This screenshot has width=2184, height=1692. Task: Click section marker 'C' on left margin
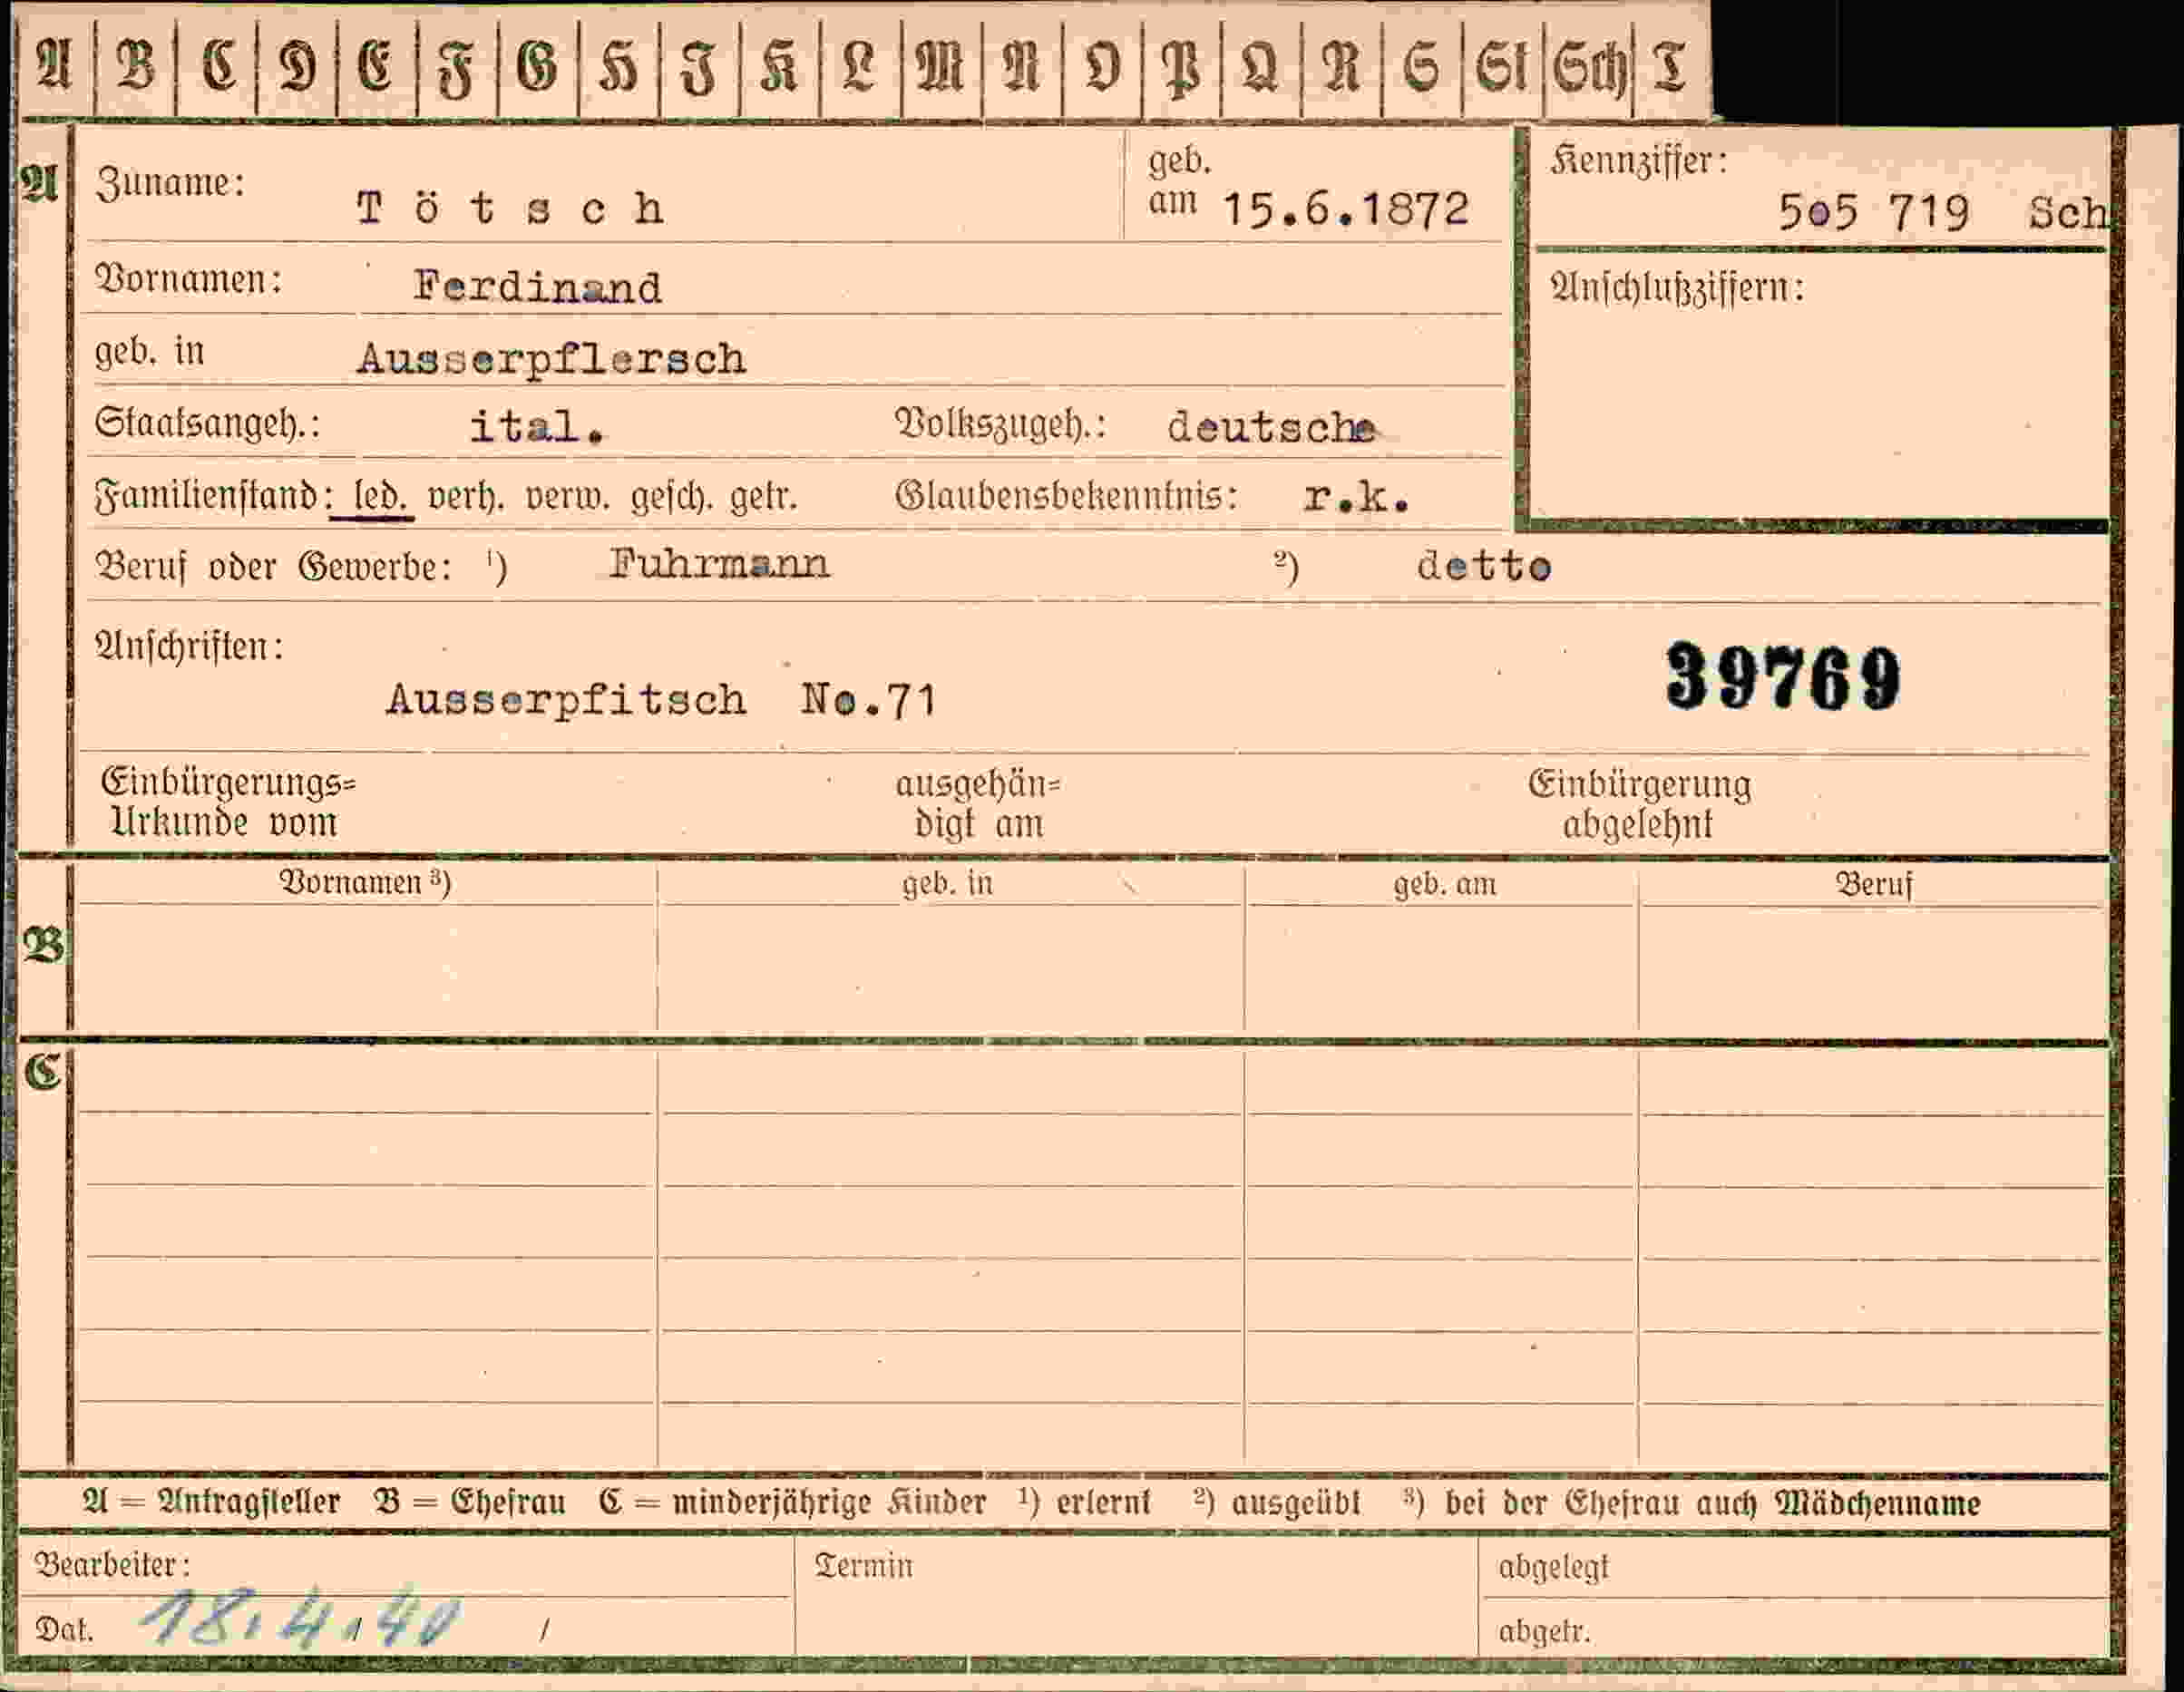(43, 1072)
